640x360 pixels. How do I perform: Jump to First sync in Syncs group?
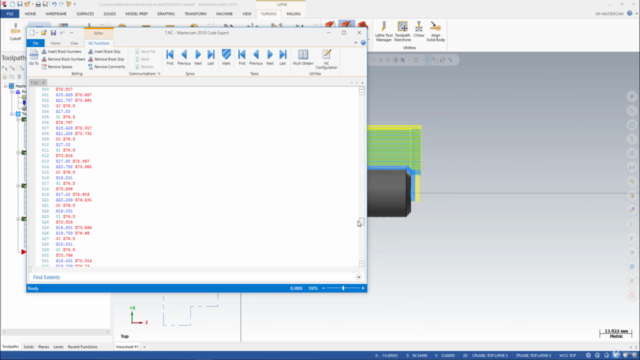click(170, 57)
